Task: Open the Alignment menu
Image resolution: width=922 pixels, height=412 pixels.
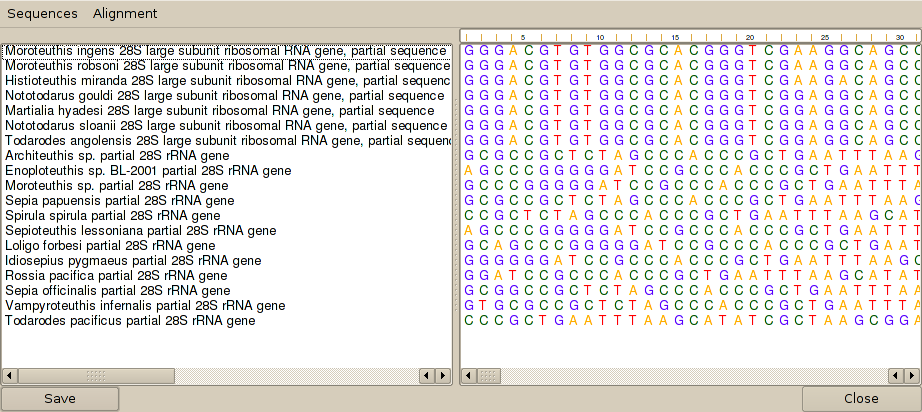Action: 125,13
